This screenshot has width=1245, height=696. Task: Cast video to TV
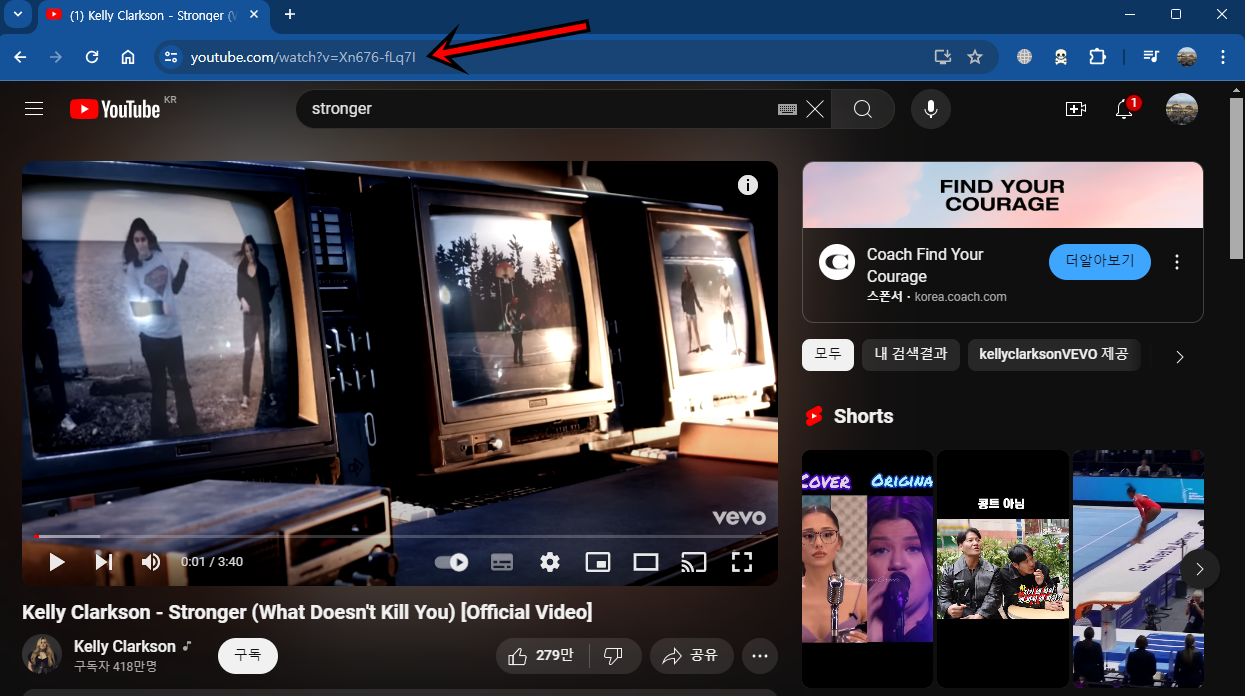694,562
